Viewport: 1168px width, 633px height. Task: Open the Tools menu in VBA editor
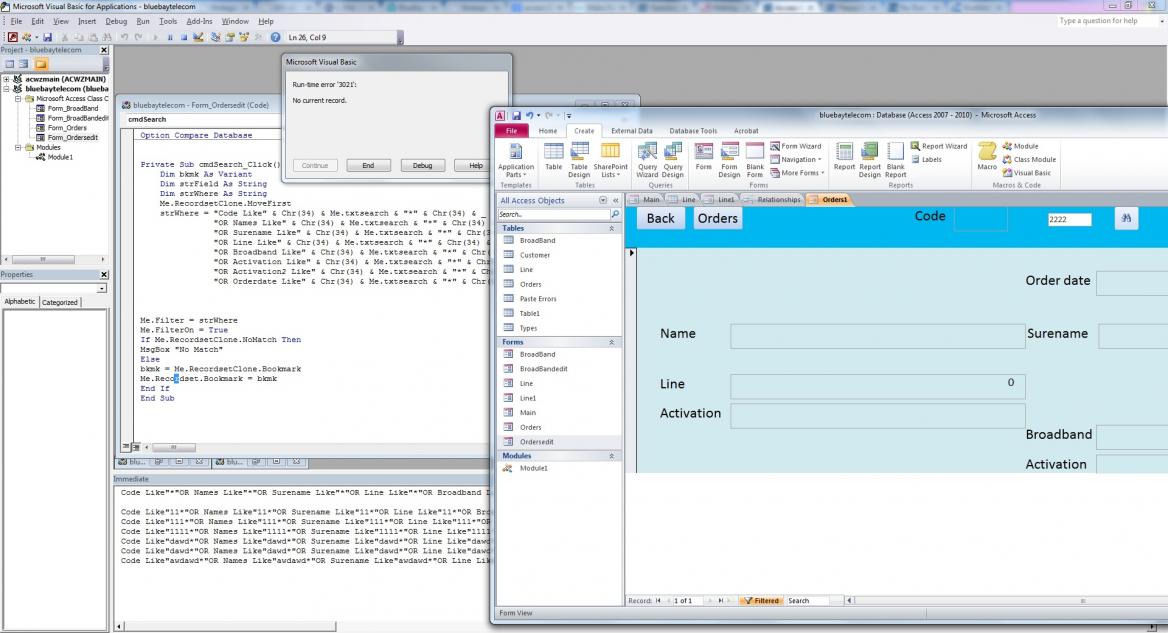click(168, 22)
